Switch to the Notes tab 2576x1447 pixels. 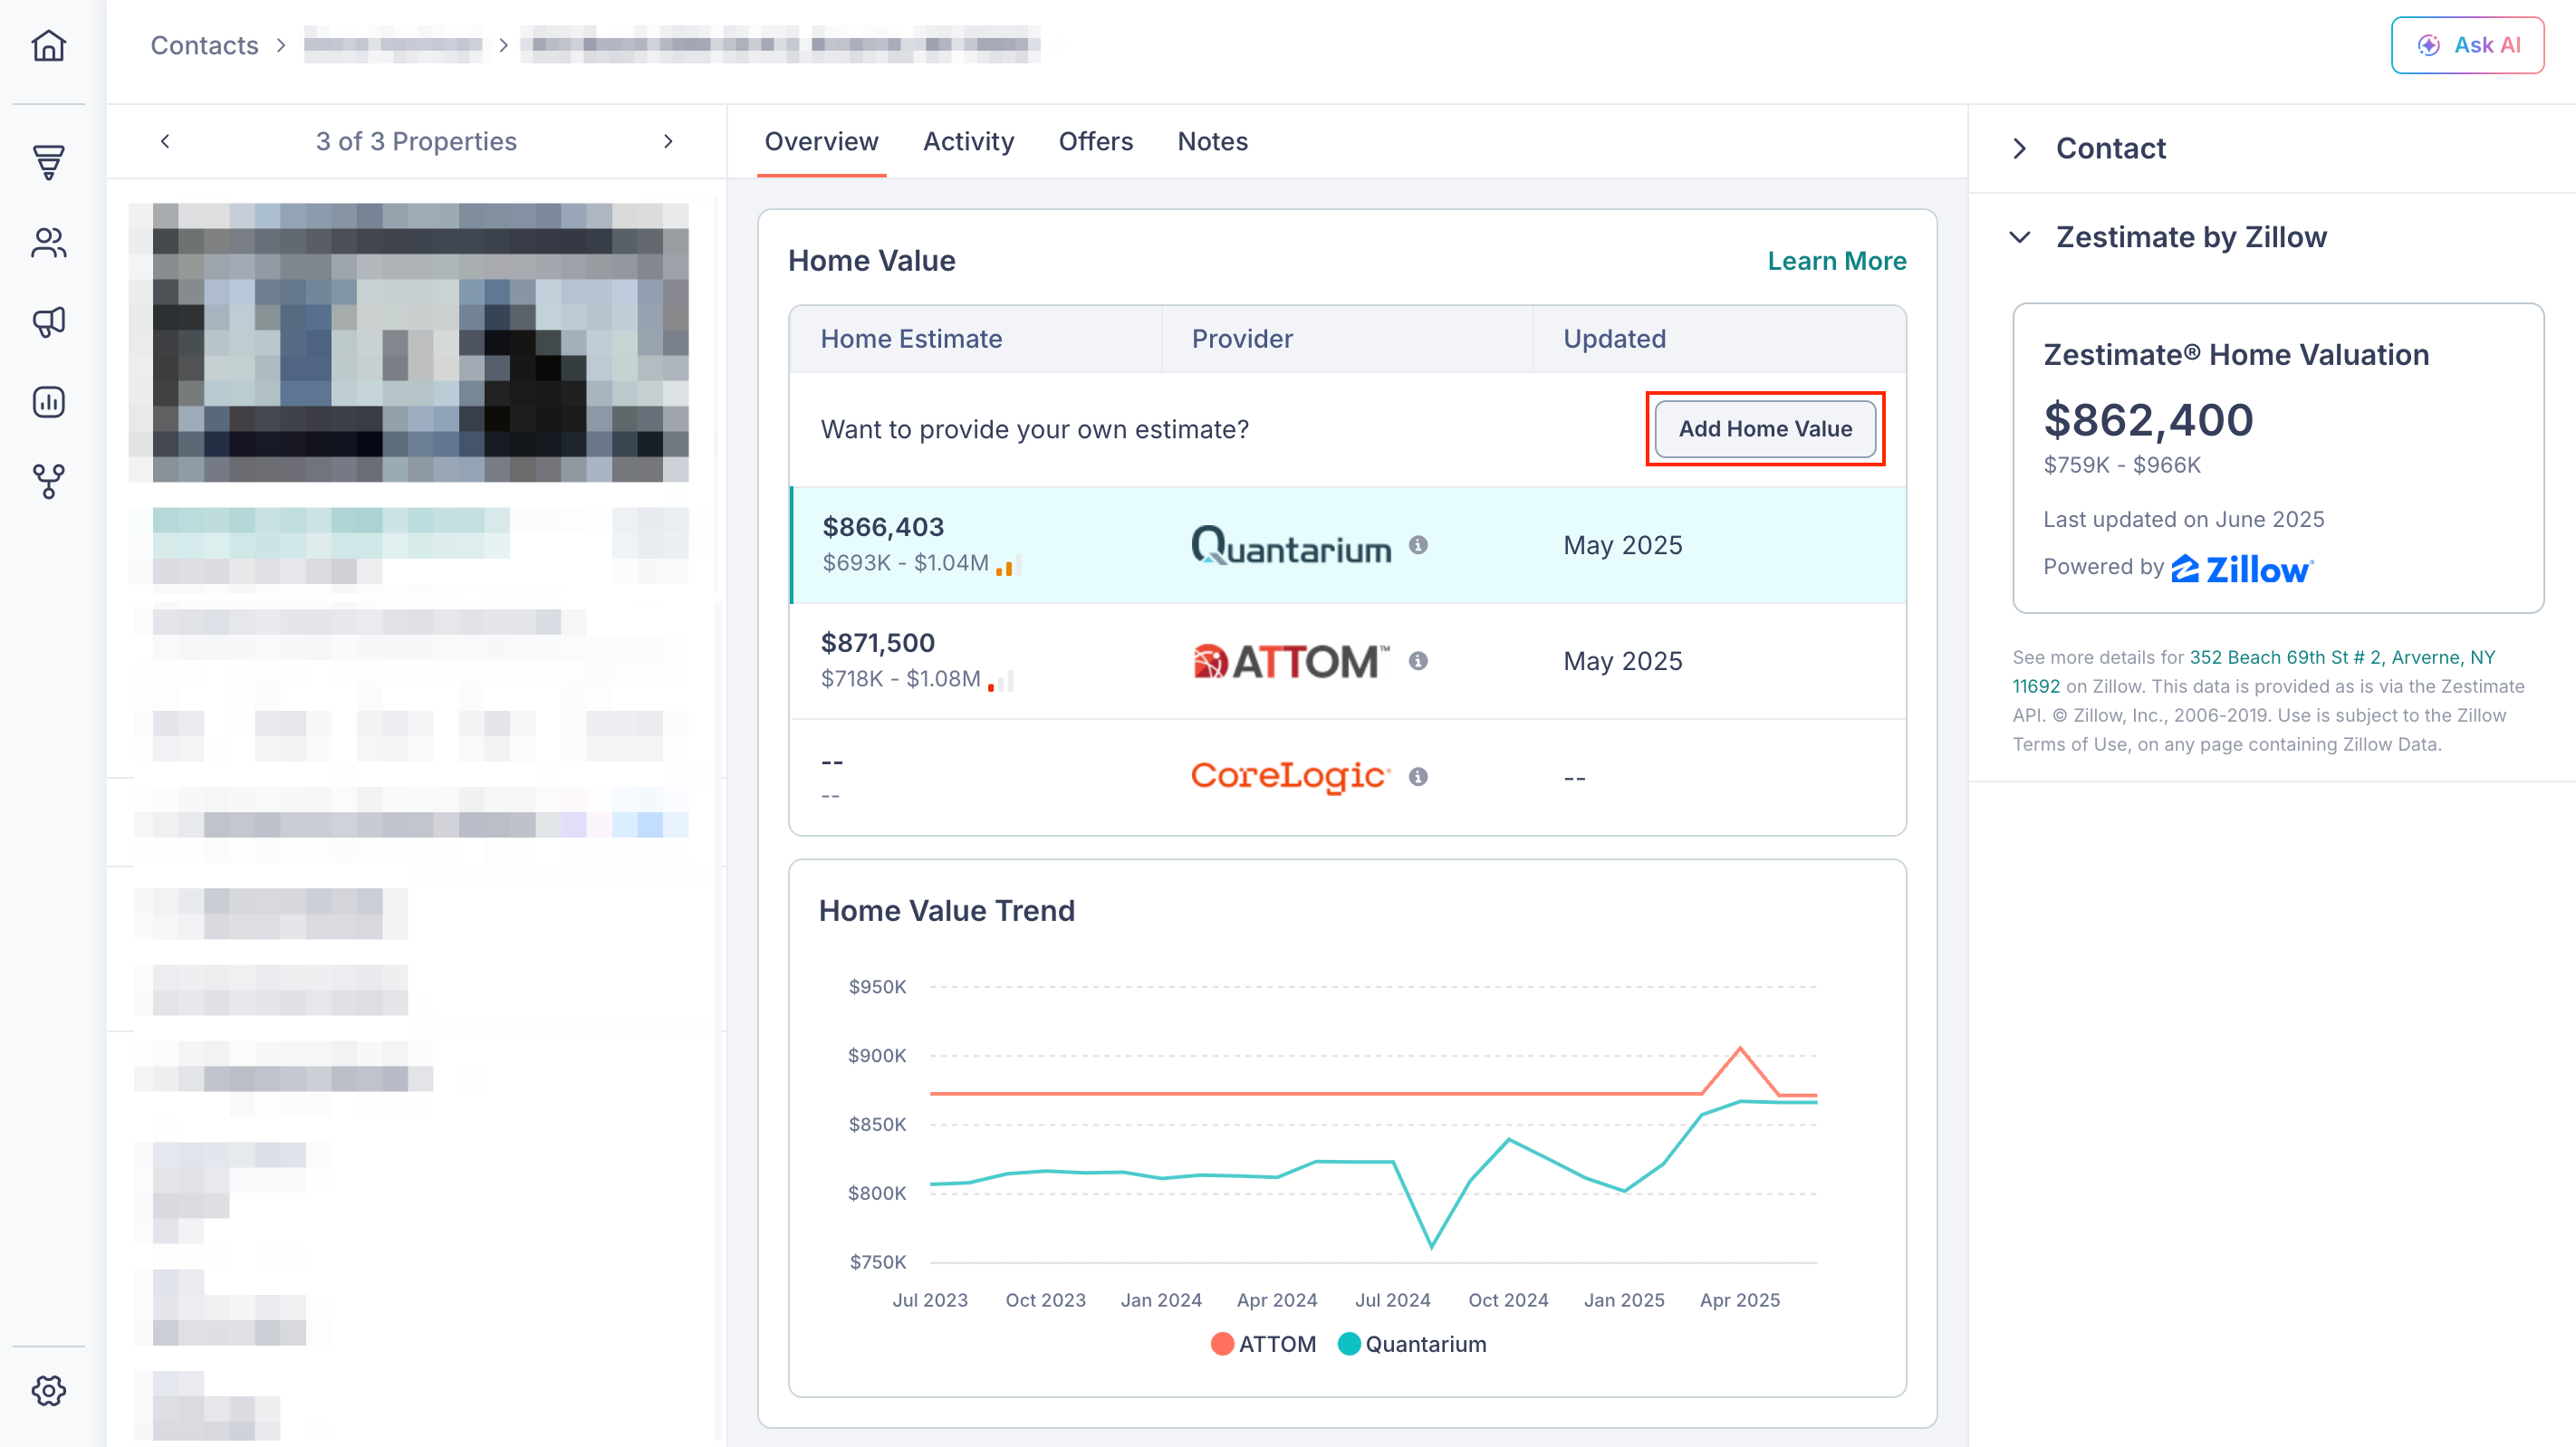click(1212, 142)
